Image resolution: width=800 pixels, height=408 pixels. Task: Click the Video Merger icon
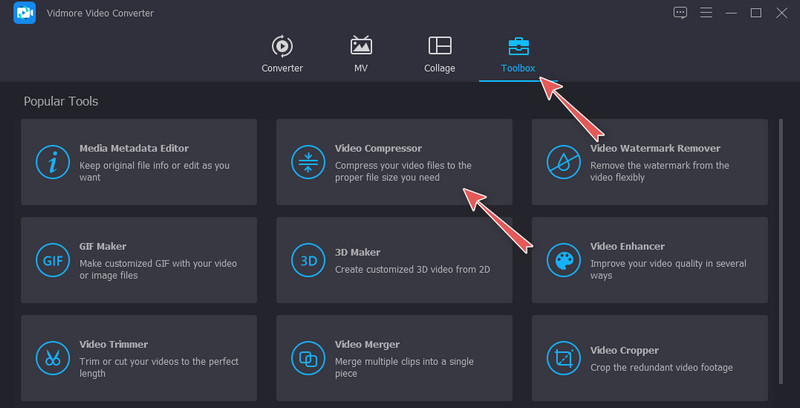tap(306, 358)
